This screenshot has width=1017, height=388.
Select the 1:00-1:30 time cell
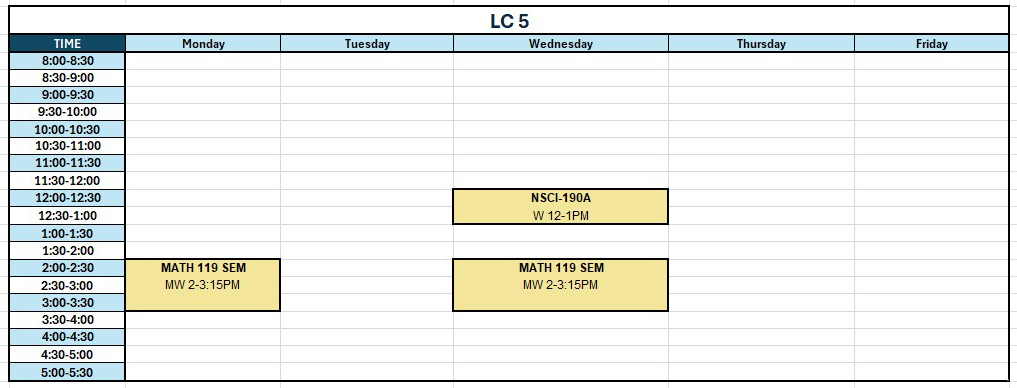point(67,233)
